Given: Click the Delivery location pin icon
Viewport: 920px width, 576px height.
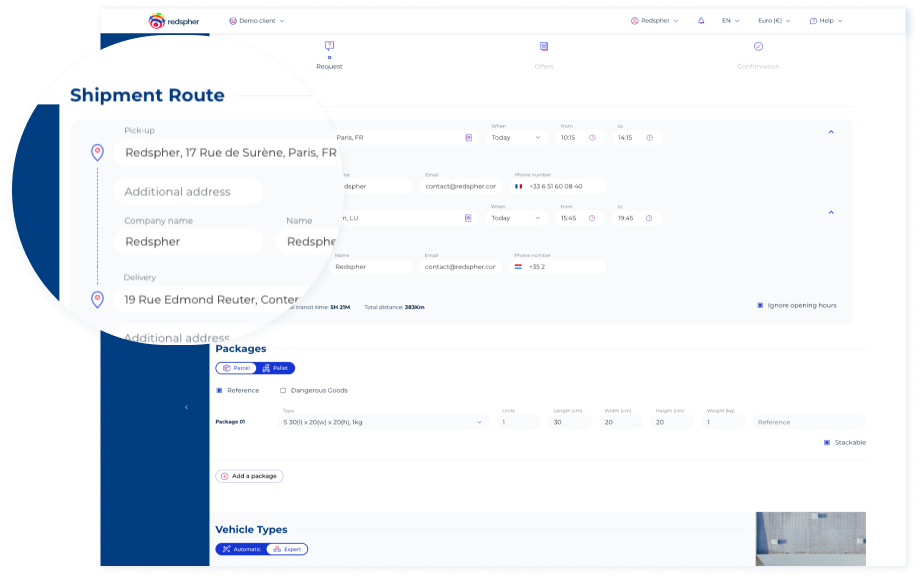Looking at the screenshot, I should [x=97, y=300].
